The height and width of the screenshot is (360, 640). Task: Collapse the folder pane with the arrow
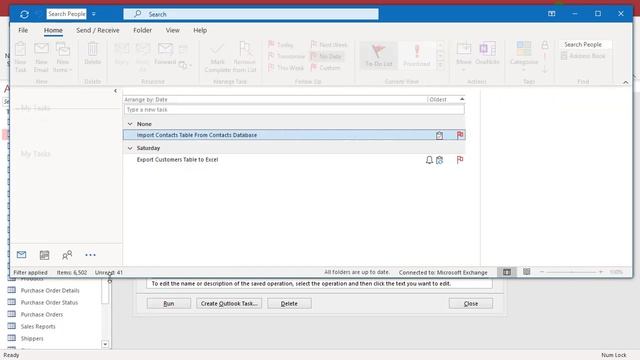click(116, 91)
